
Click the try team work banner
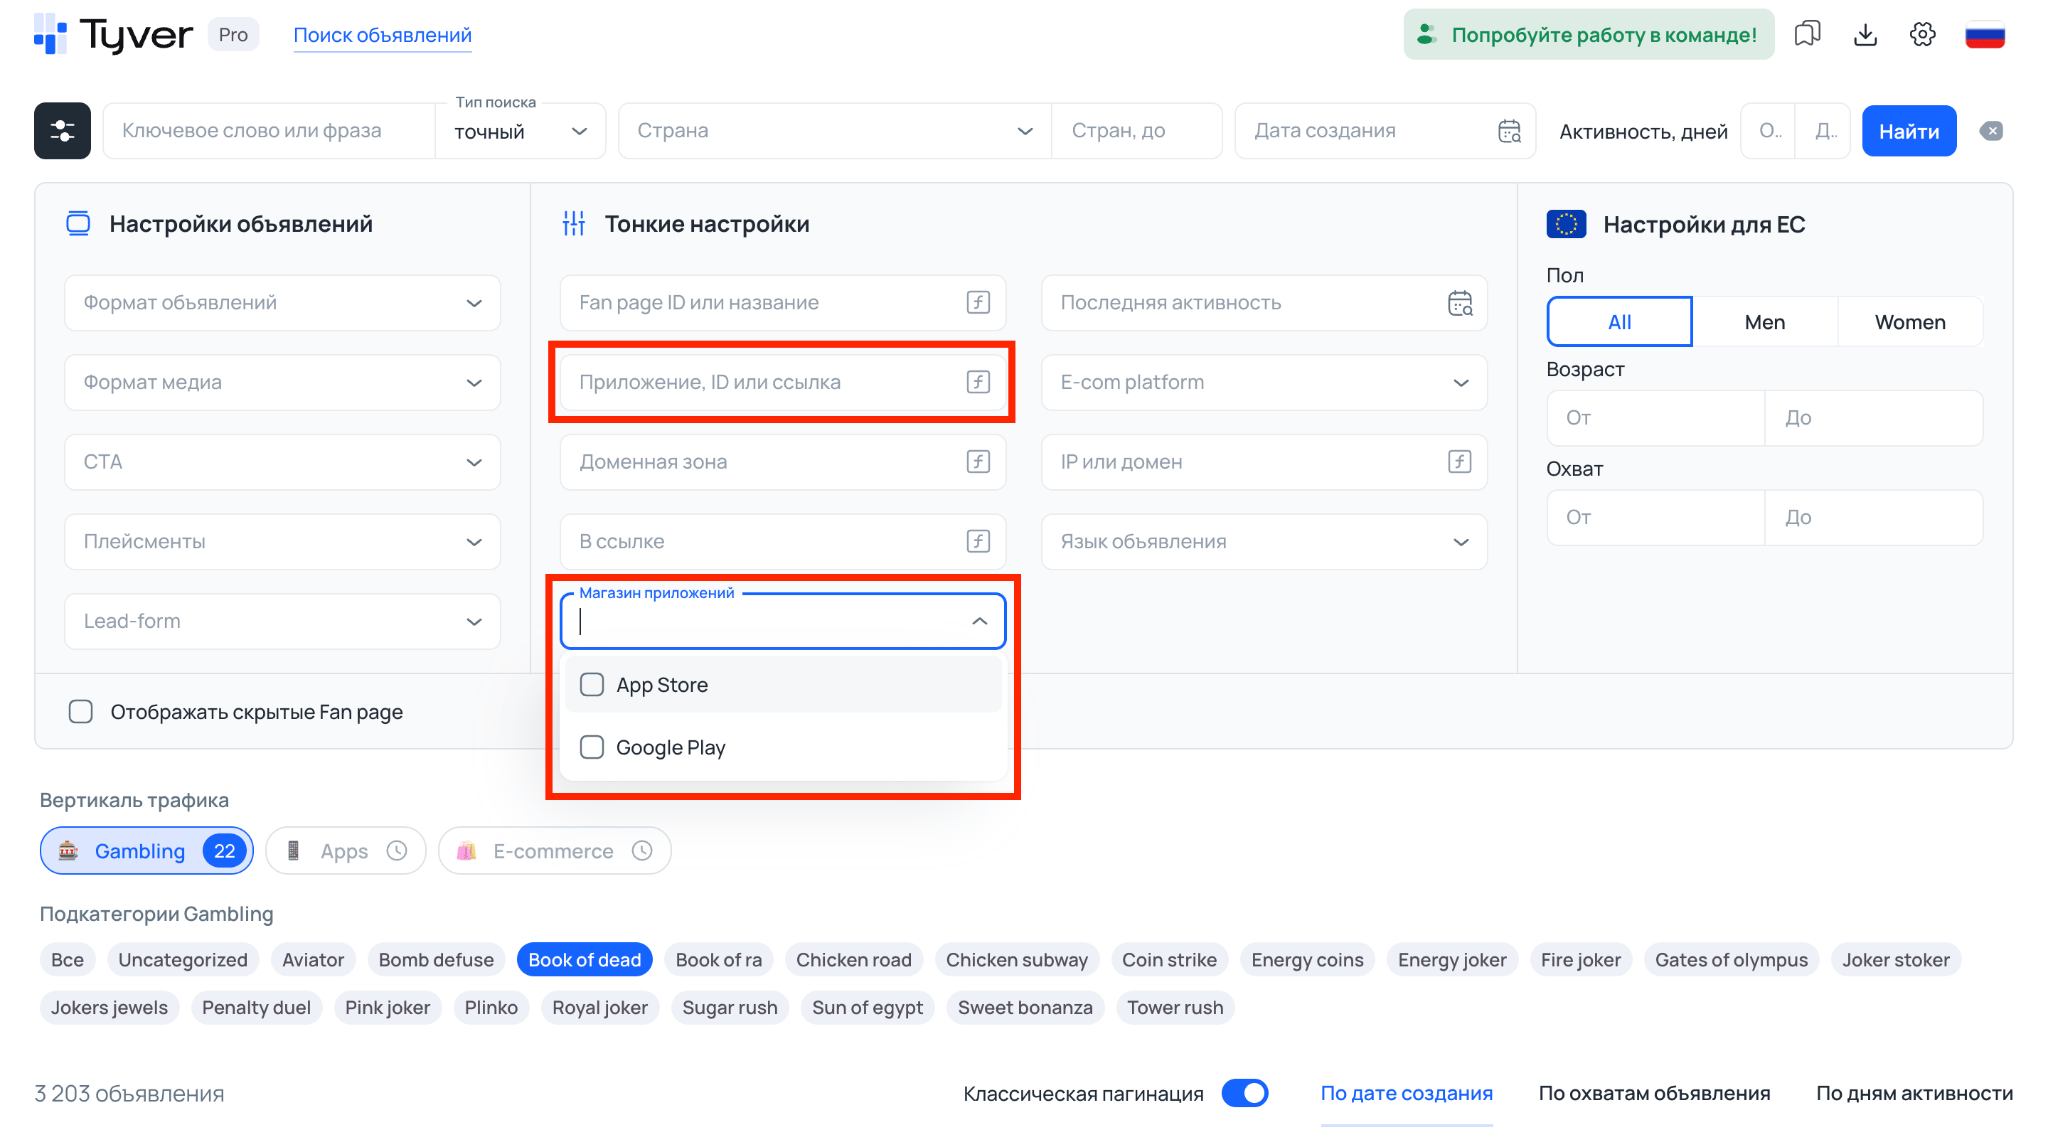click(x=1589, y=35)
